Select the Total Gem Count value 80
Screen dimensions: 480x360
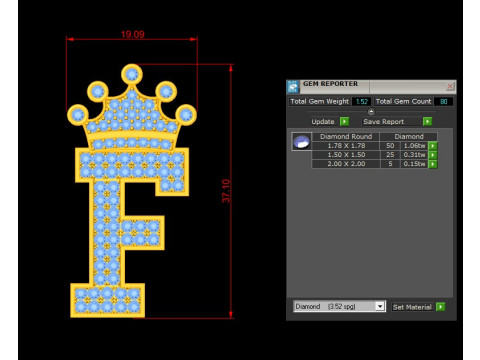point(444,101)
